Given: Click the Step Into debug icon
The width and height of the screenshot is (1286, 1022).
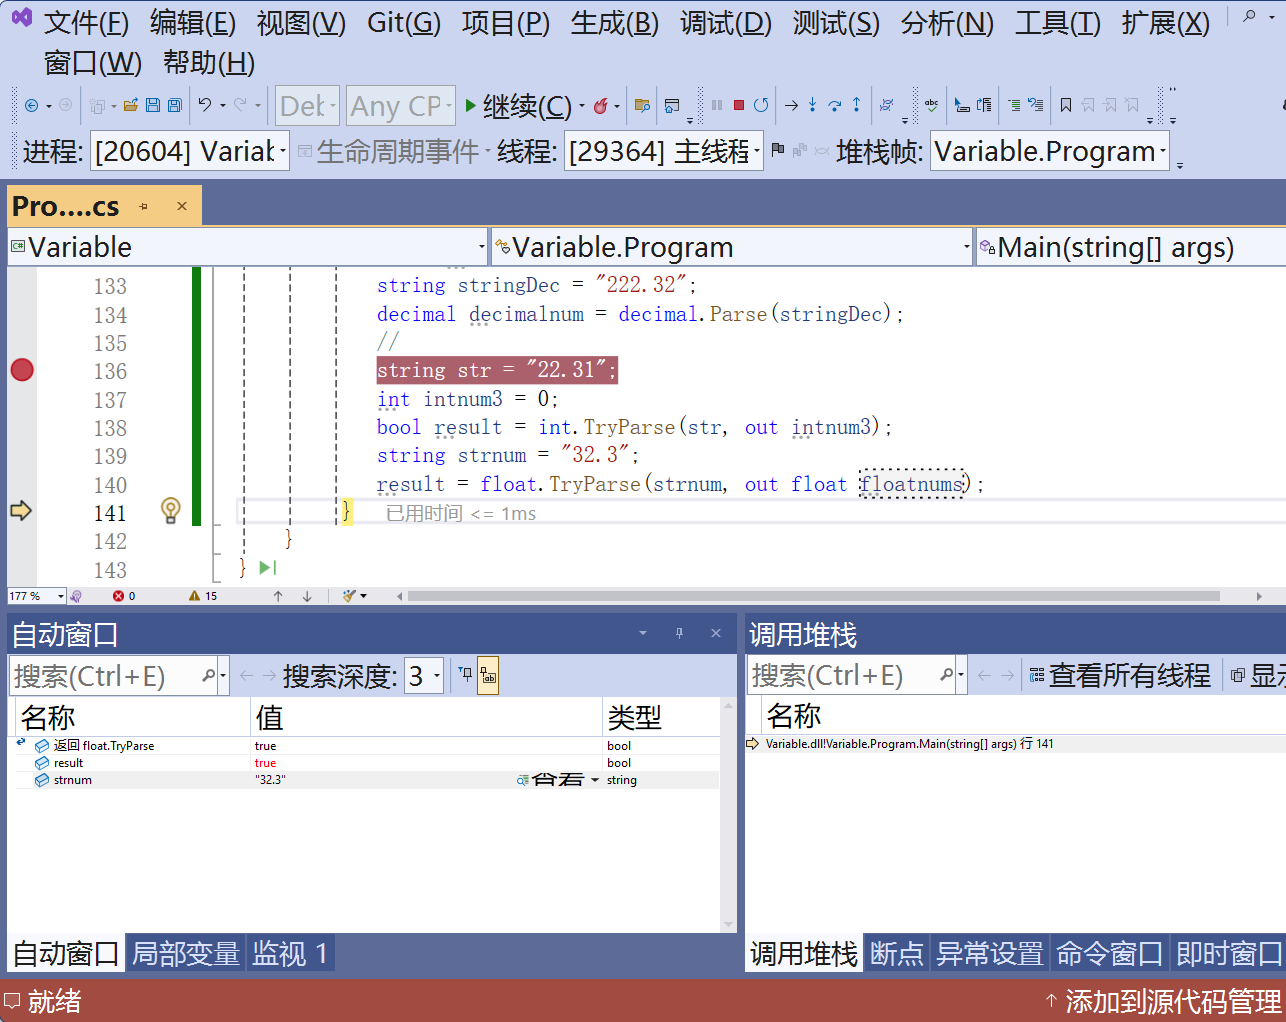Looking at the screenshot, I should [x=813, y=106].
